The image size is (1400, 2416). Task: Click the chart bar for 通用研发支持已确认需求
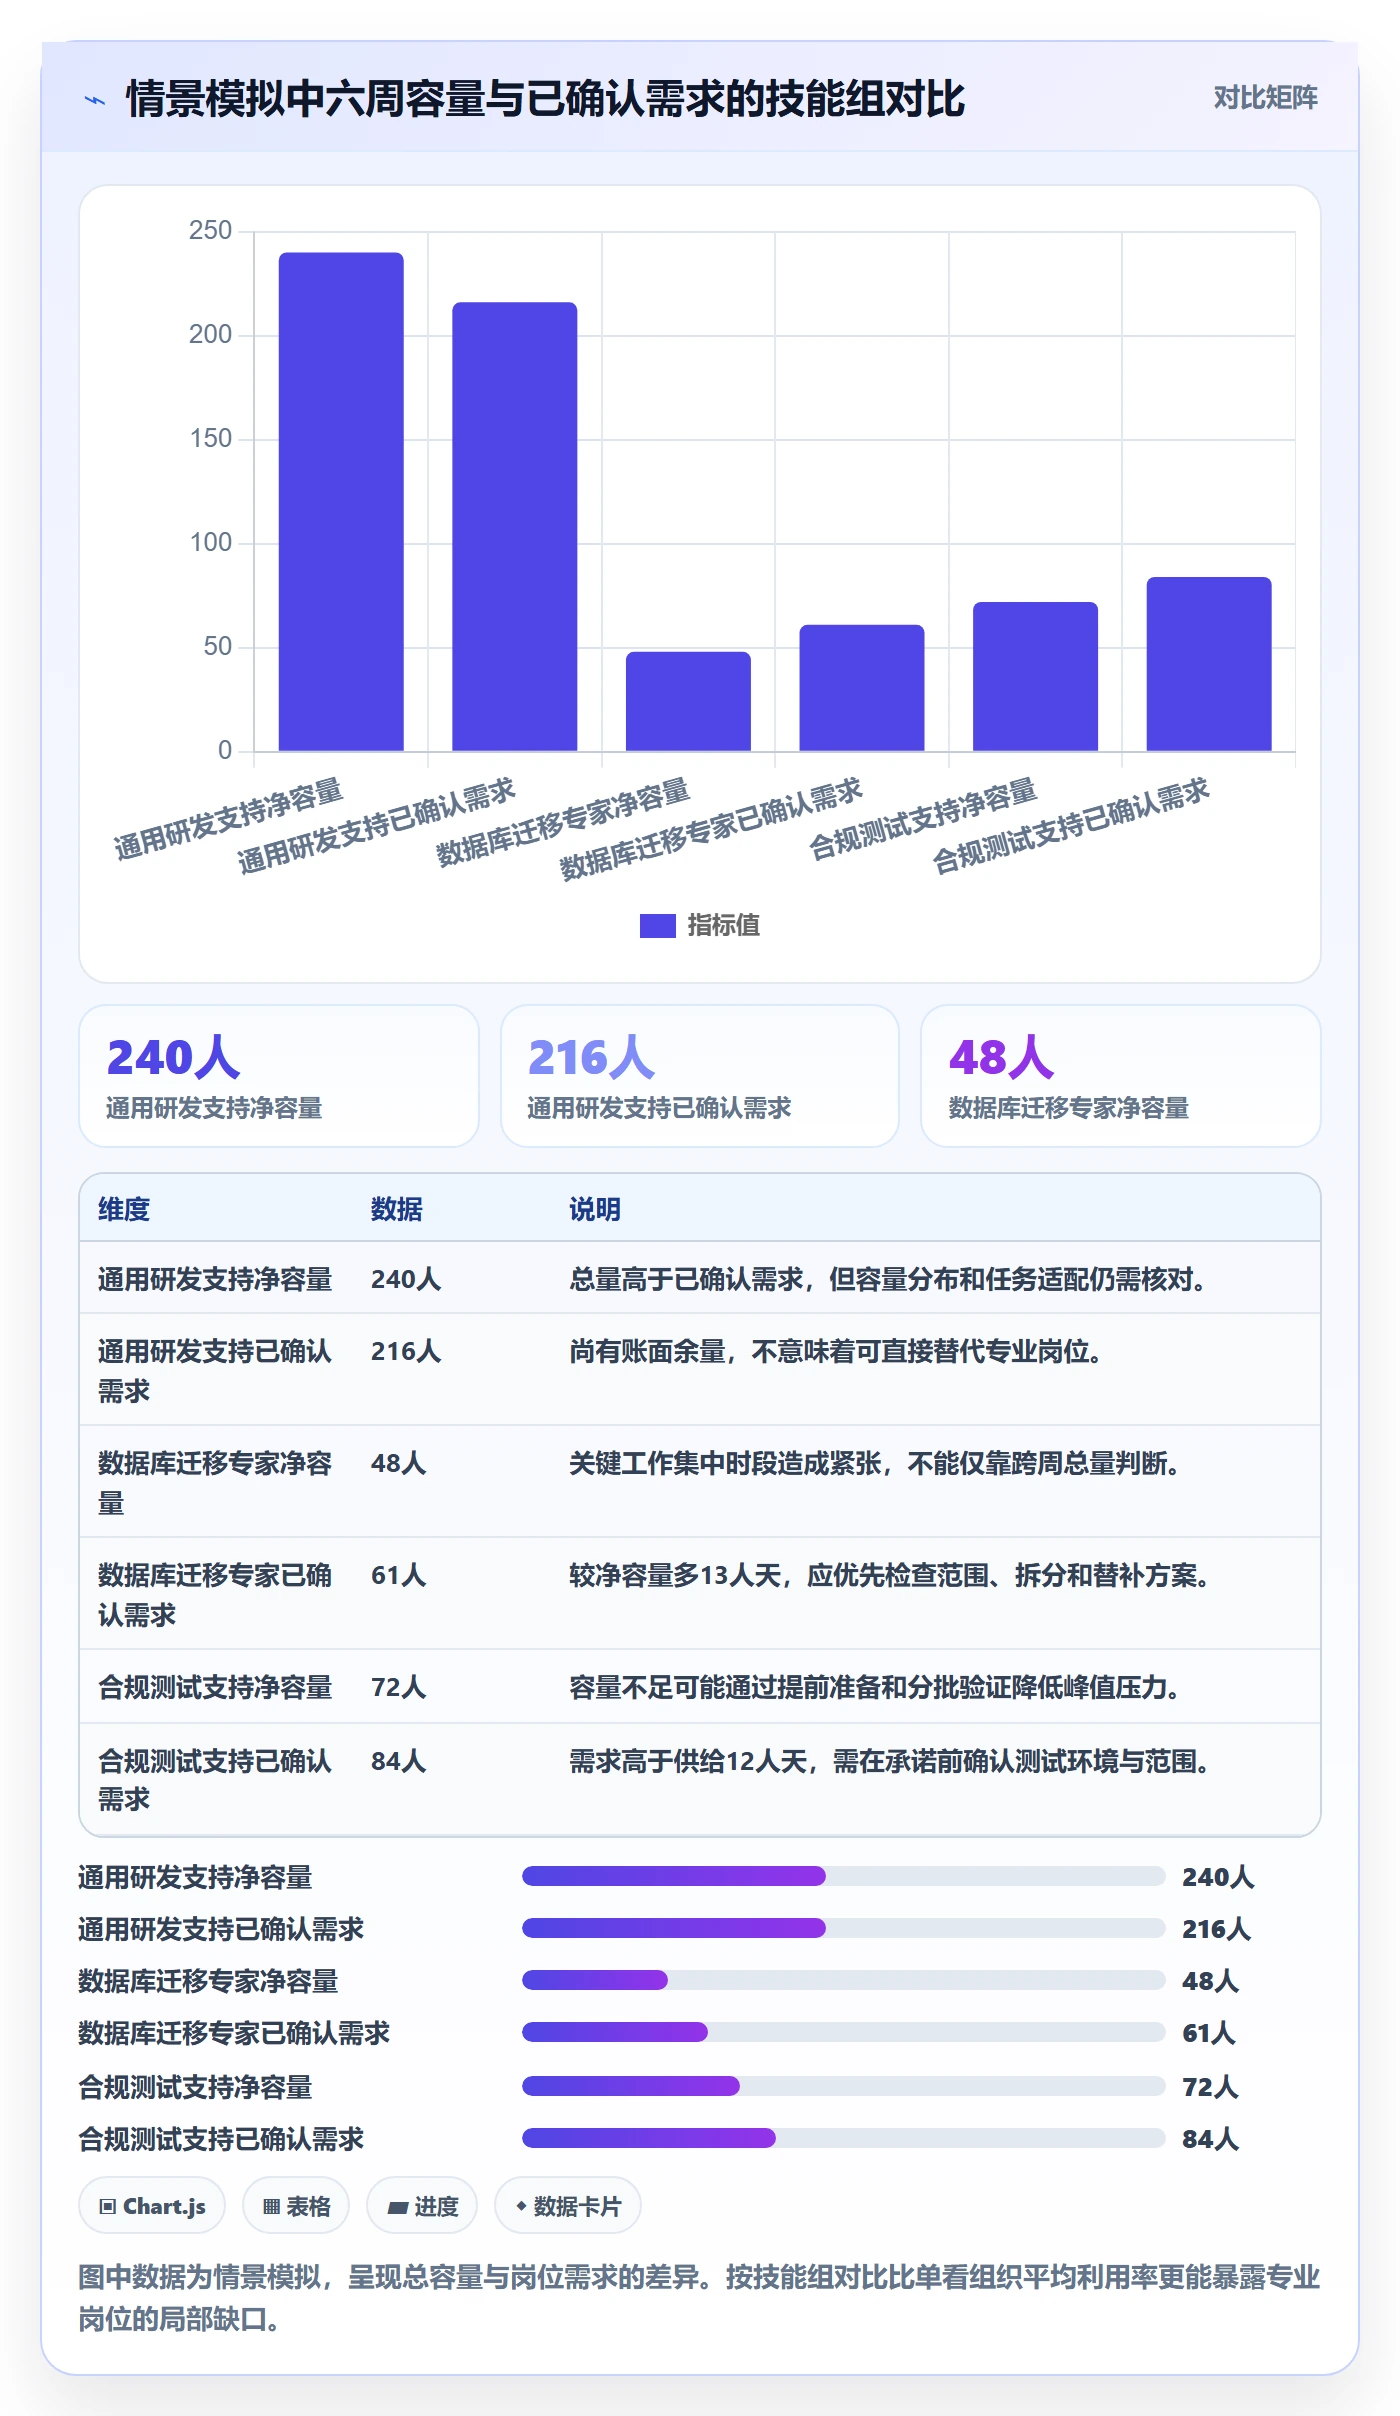[x=514, y=526]
